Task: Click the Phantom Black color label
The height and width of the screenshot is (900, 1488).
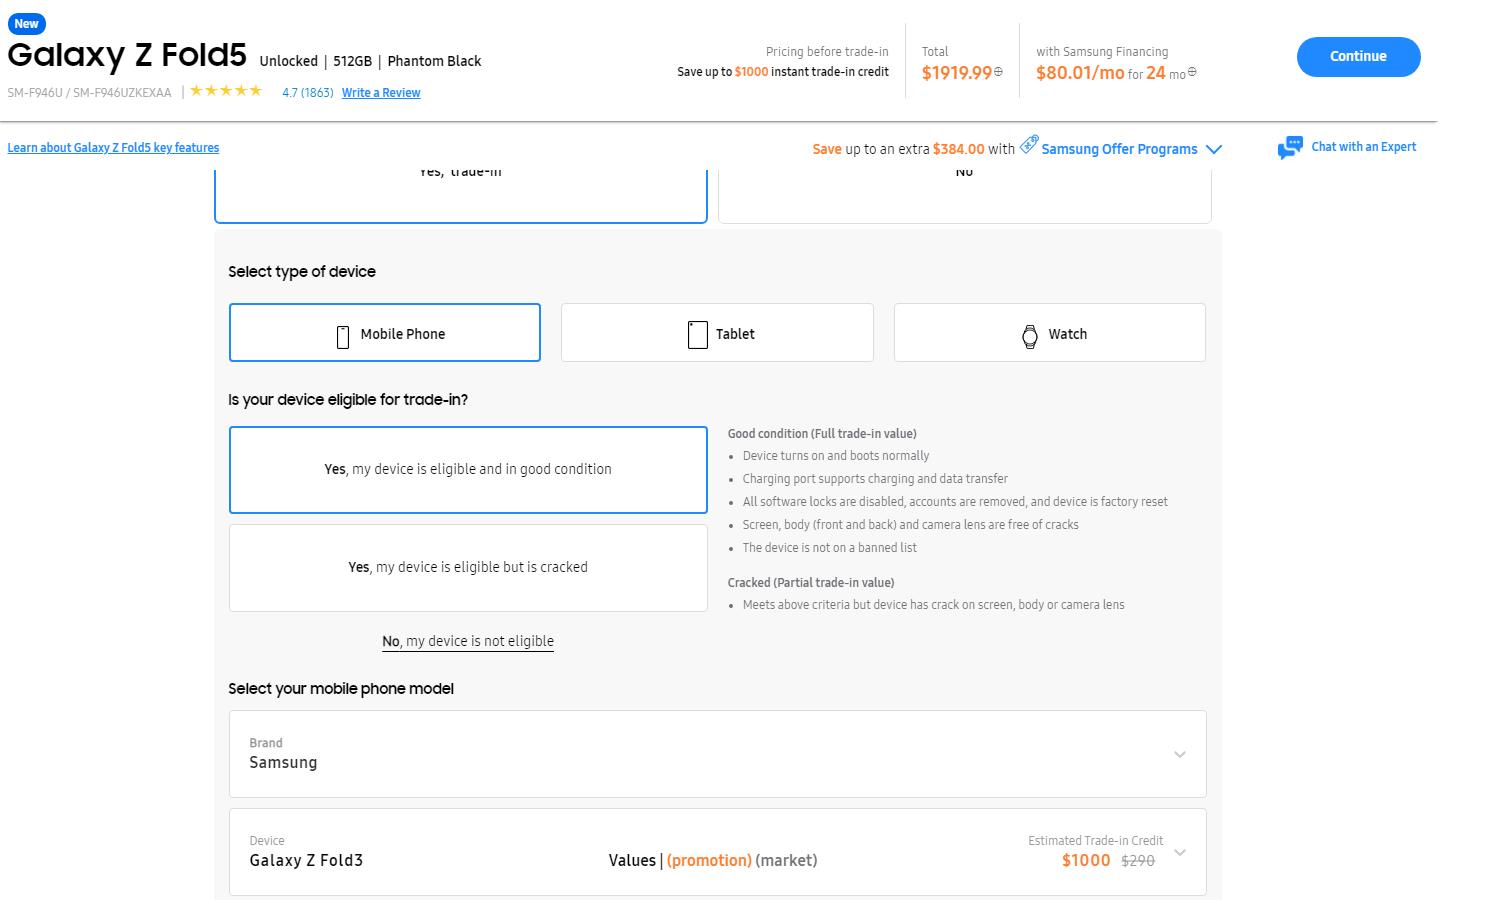Action: pyautogui.click(x=434, y=62)
